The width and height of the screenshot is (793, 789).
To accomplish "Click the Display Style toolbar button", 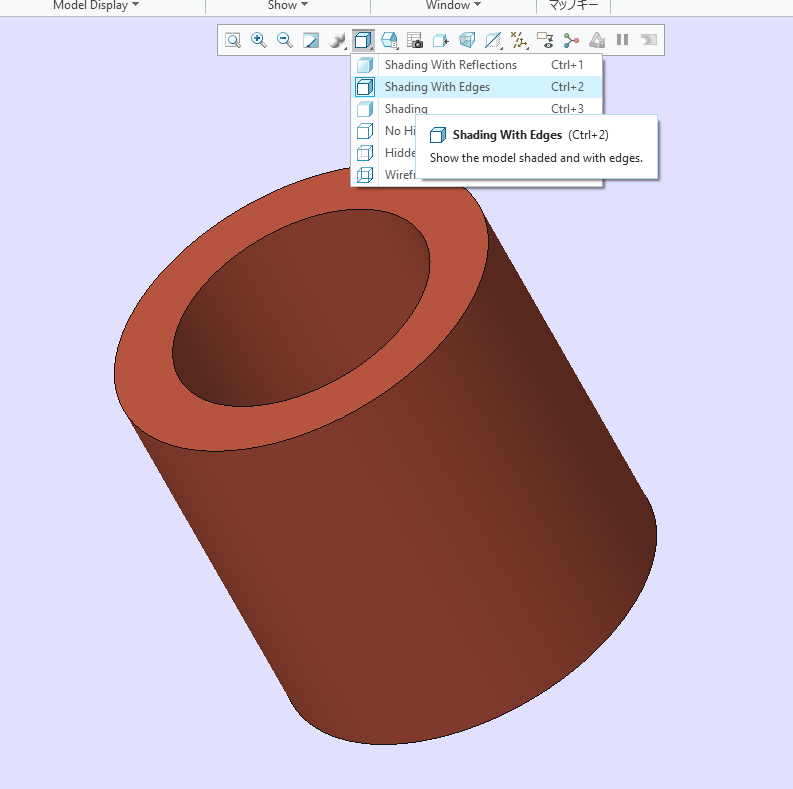I will [363, 41].
